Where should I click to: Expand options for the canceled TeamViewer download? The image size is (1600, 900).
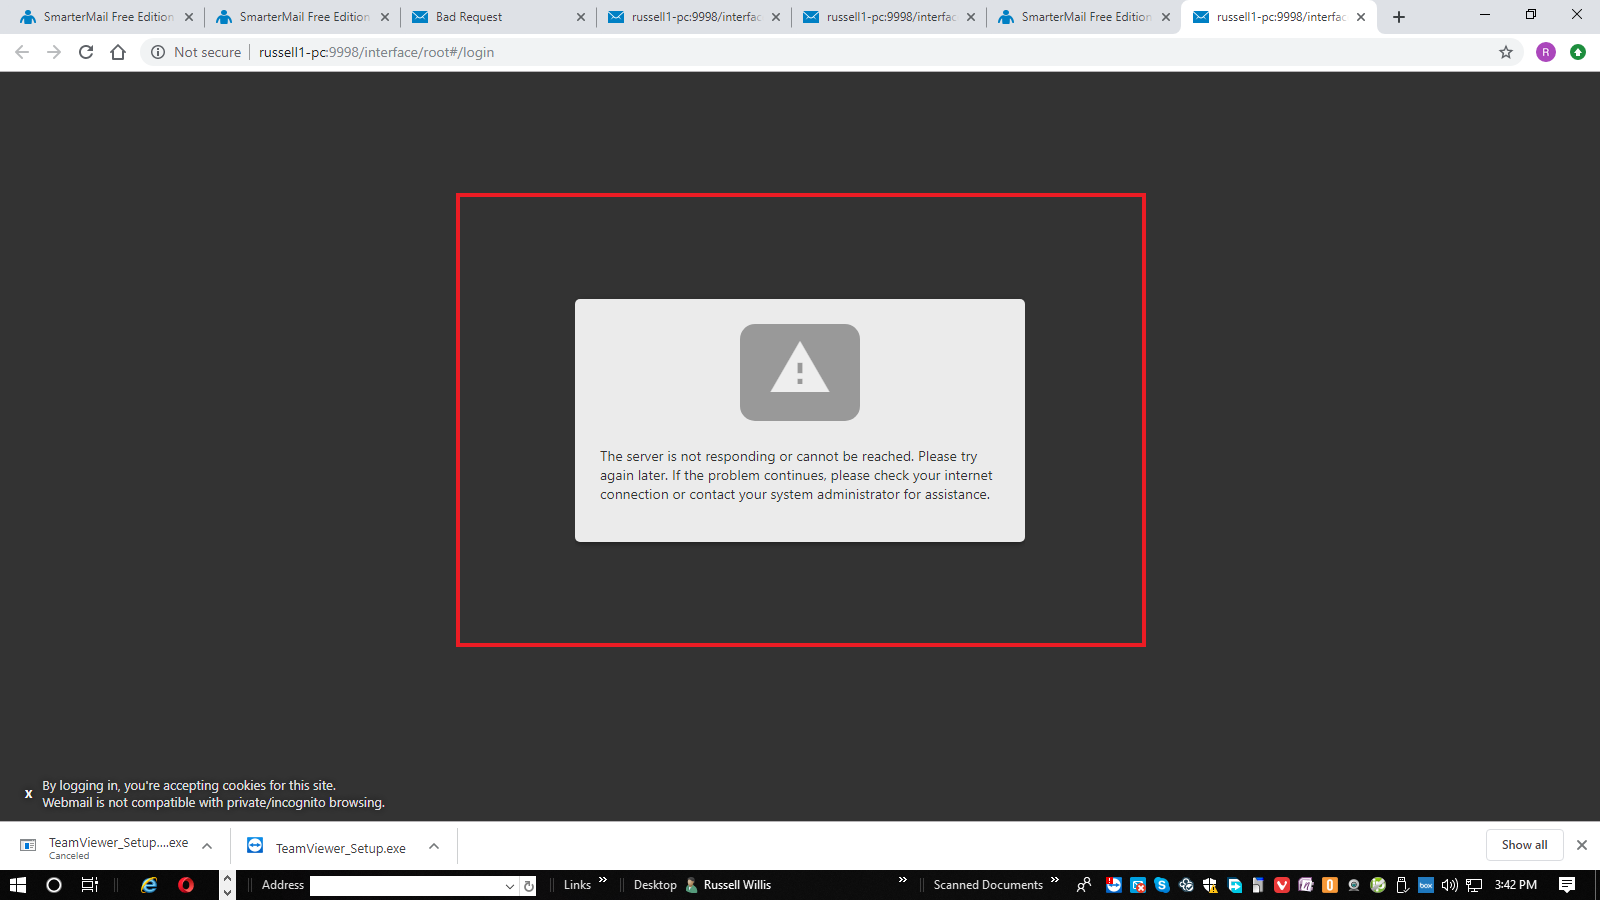[x=207, y=846]
